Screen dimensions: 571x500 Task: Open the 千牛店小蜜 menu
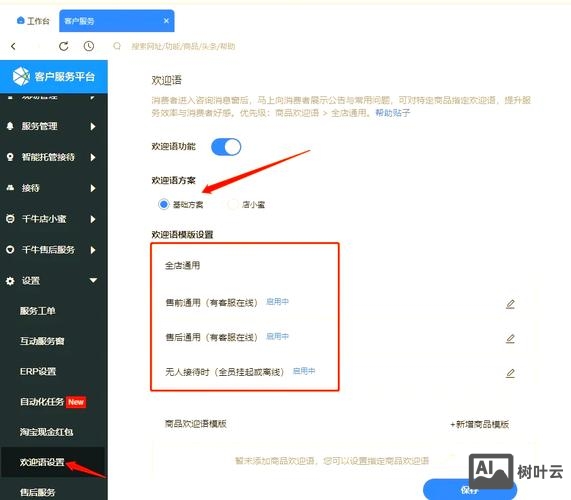coord(44,219)
